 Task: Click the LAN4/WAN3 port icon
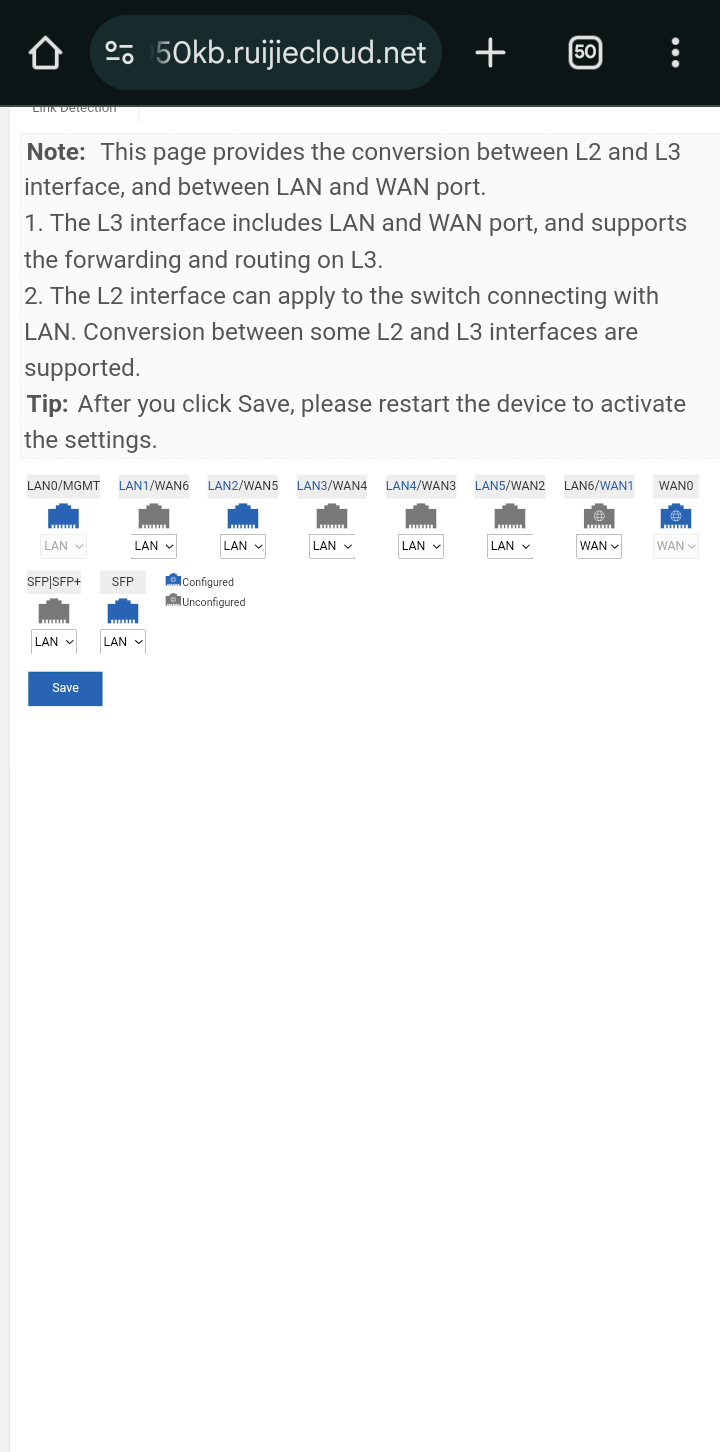[420, 517]
